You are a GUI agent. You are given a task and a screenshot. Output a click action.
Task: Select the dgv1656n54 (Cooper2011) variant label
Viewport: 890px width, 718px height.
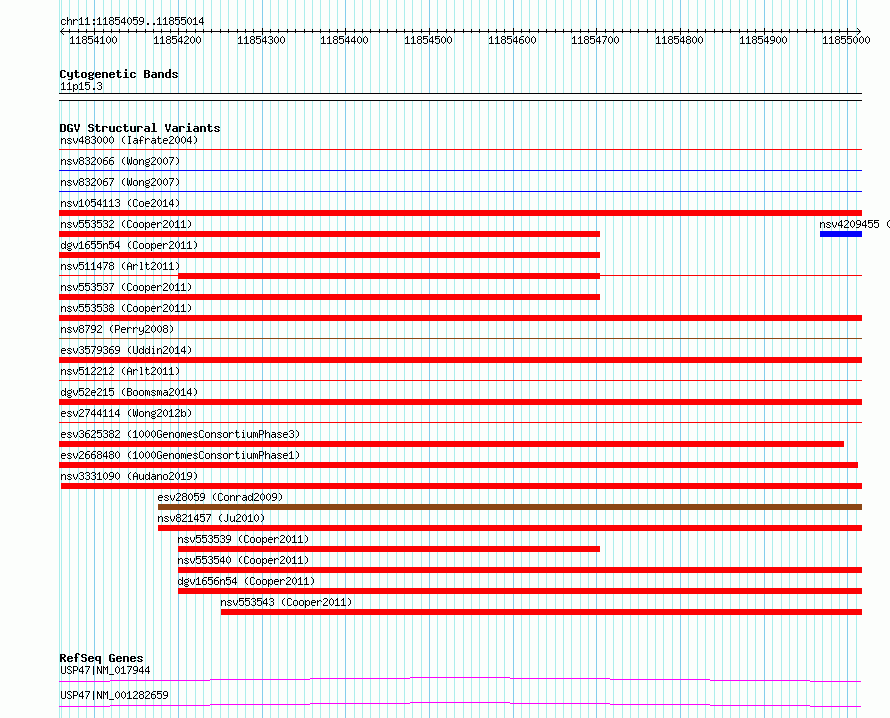click(246, 581)
